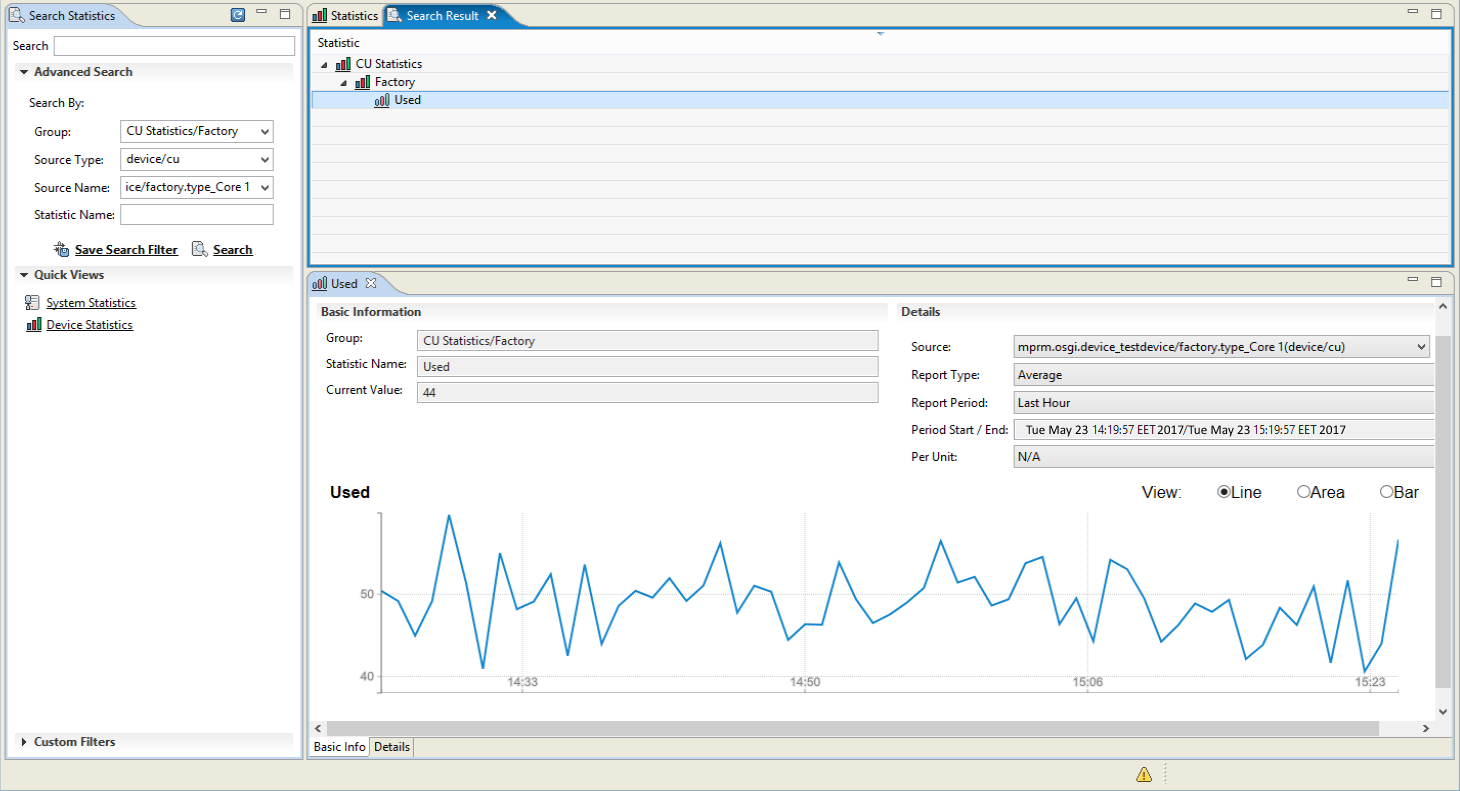Viewport: 1460px width, 791px height.
Task: Close the Used editor tab
Action: pyautogui.click(x=371, y=284)
